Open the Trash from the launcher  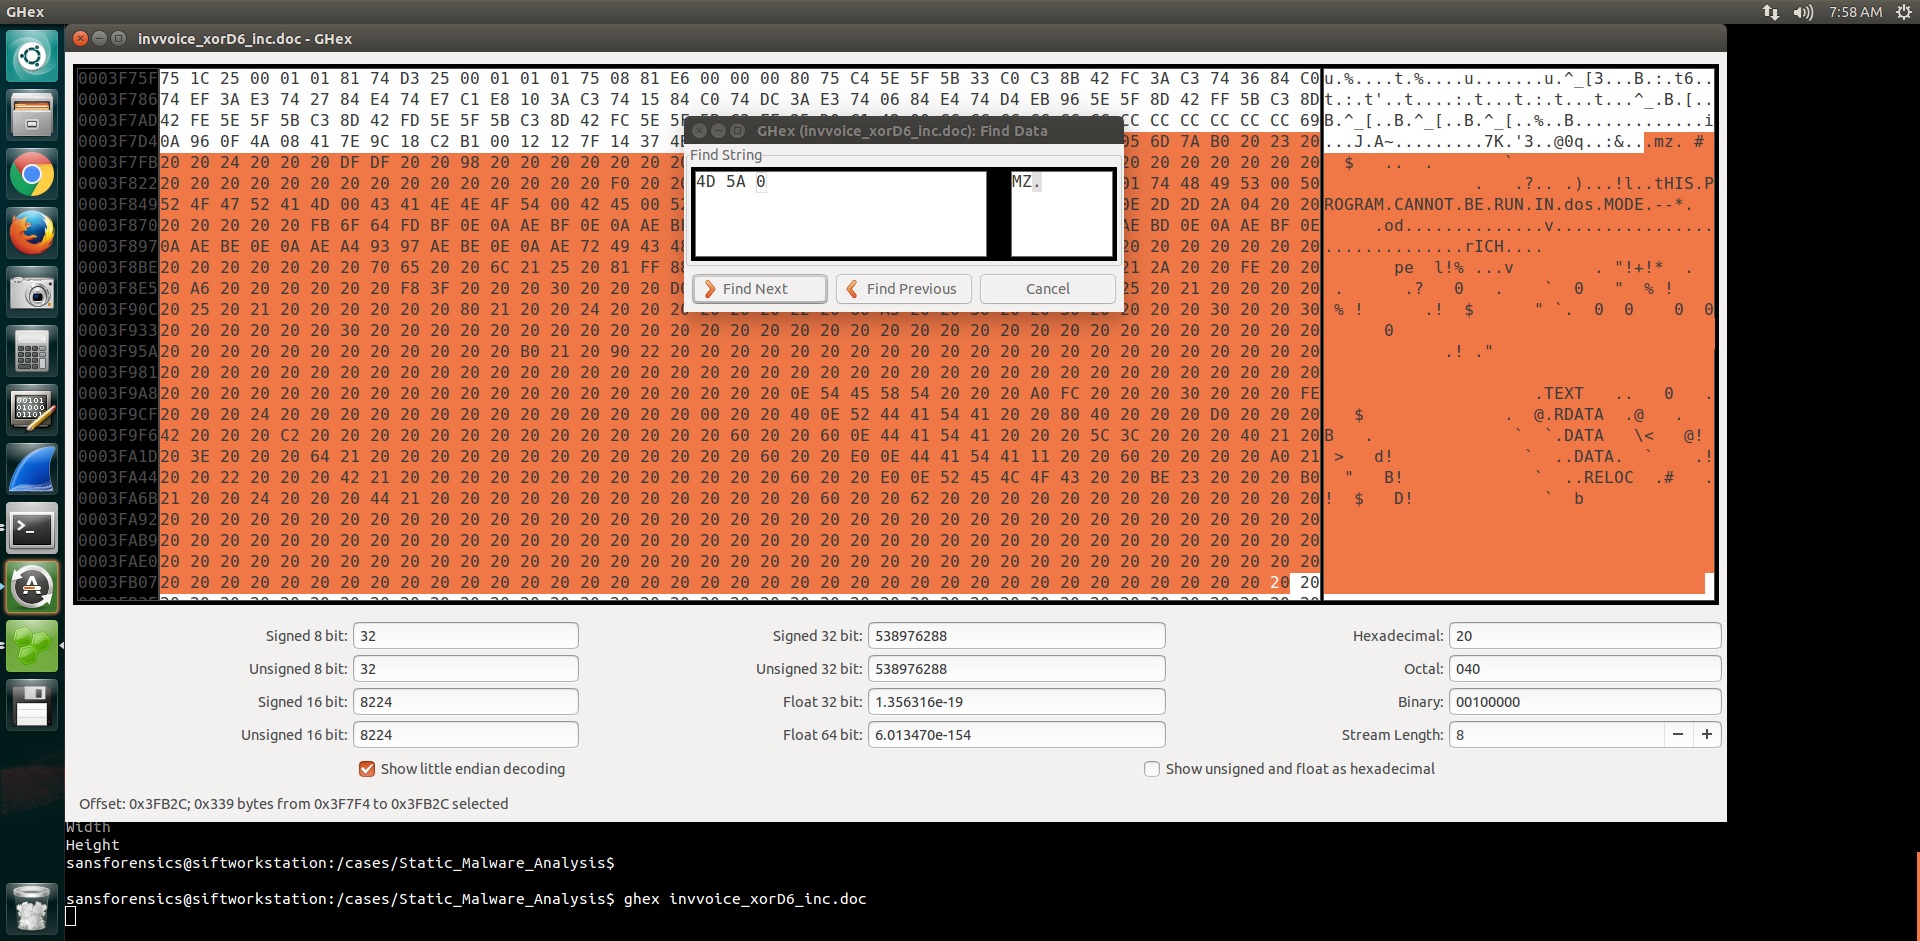[x=32, y=908]
